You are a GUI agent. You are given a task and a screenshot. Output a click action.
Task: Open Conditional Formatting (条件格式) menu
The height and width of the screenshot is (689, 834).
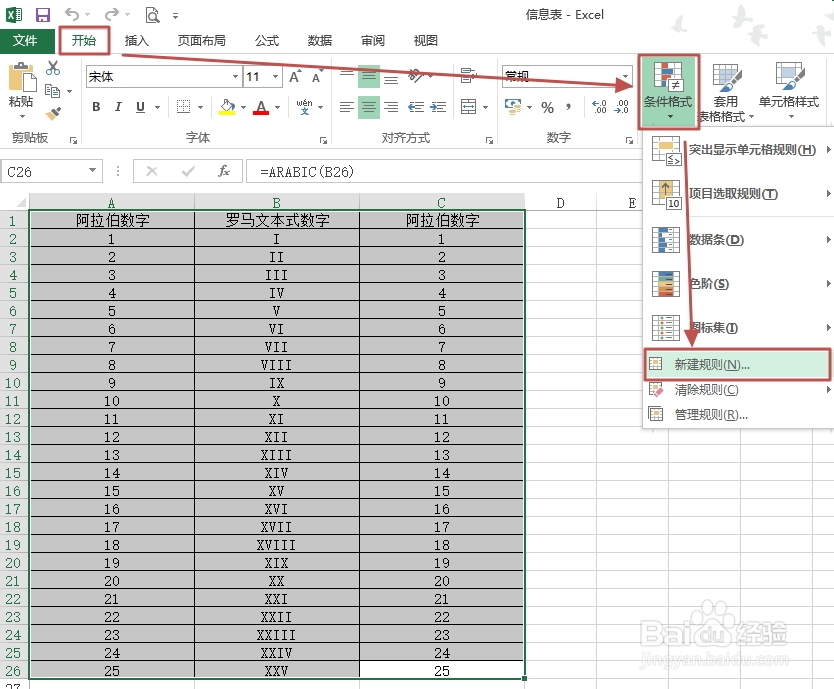[x=667, y=90]
